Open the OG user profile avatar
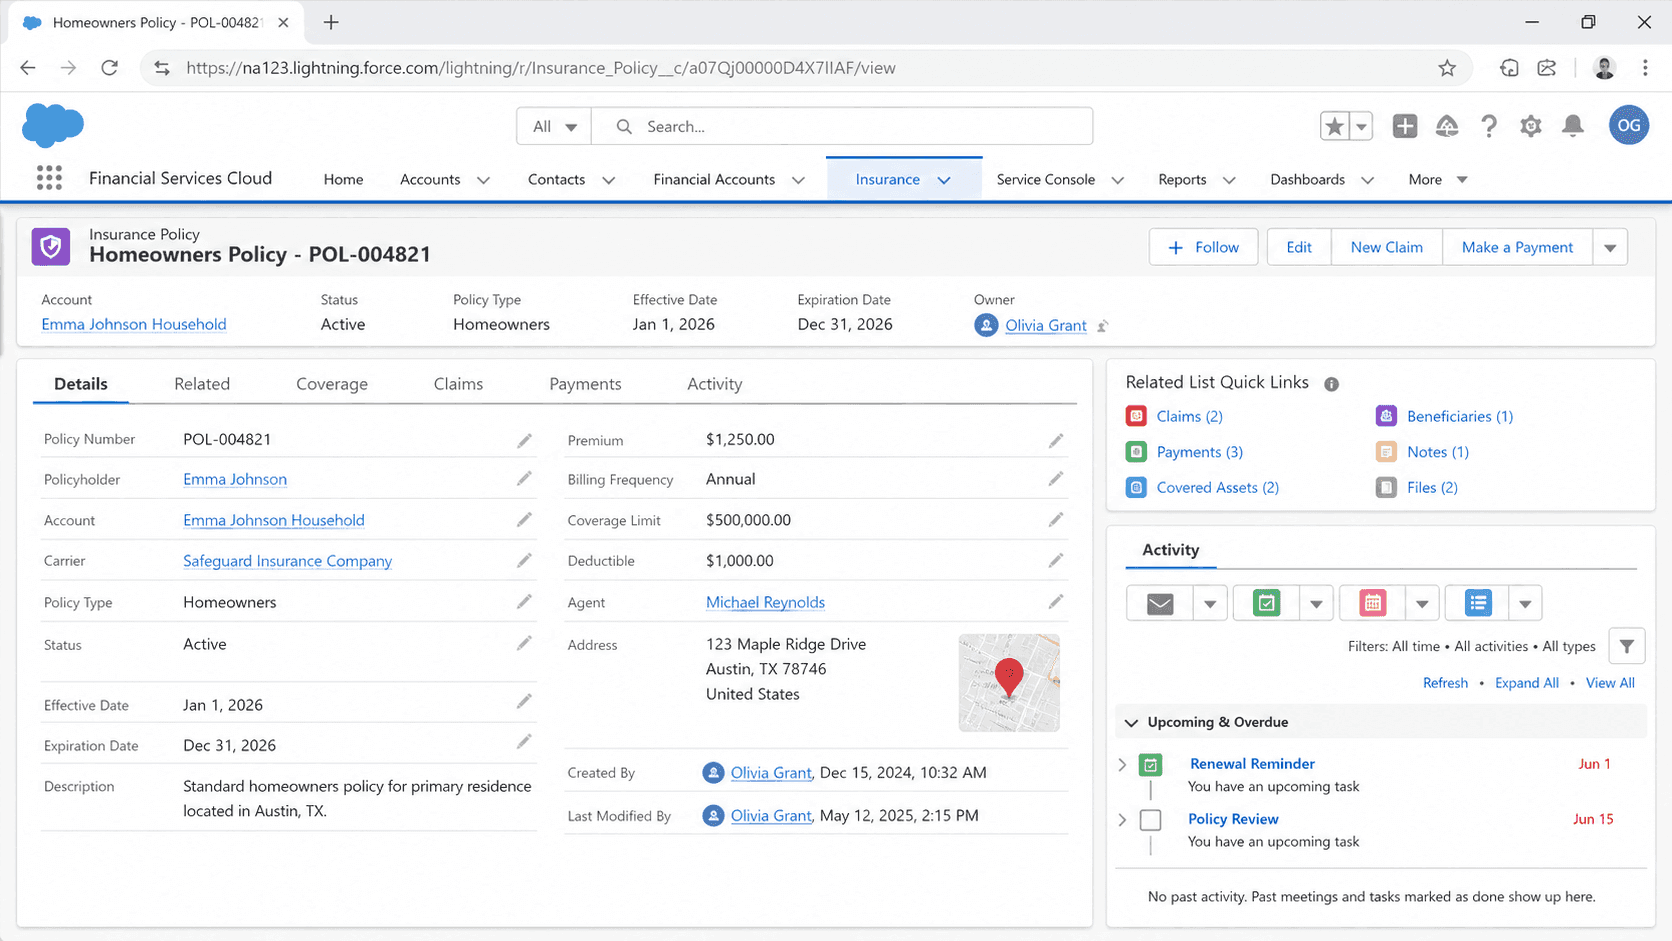This screenshot has width=1672, height=941. (x=1629, y=125)
